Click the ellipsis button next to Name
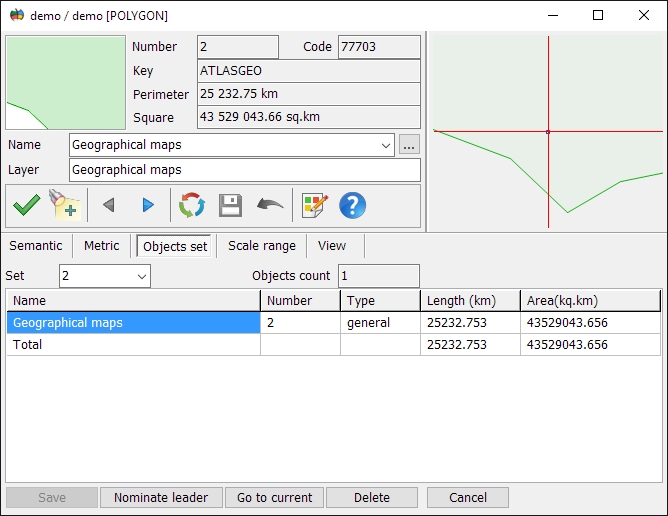 (408, 145)
